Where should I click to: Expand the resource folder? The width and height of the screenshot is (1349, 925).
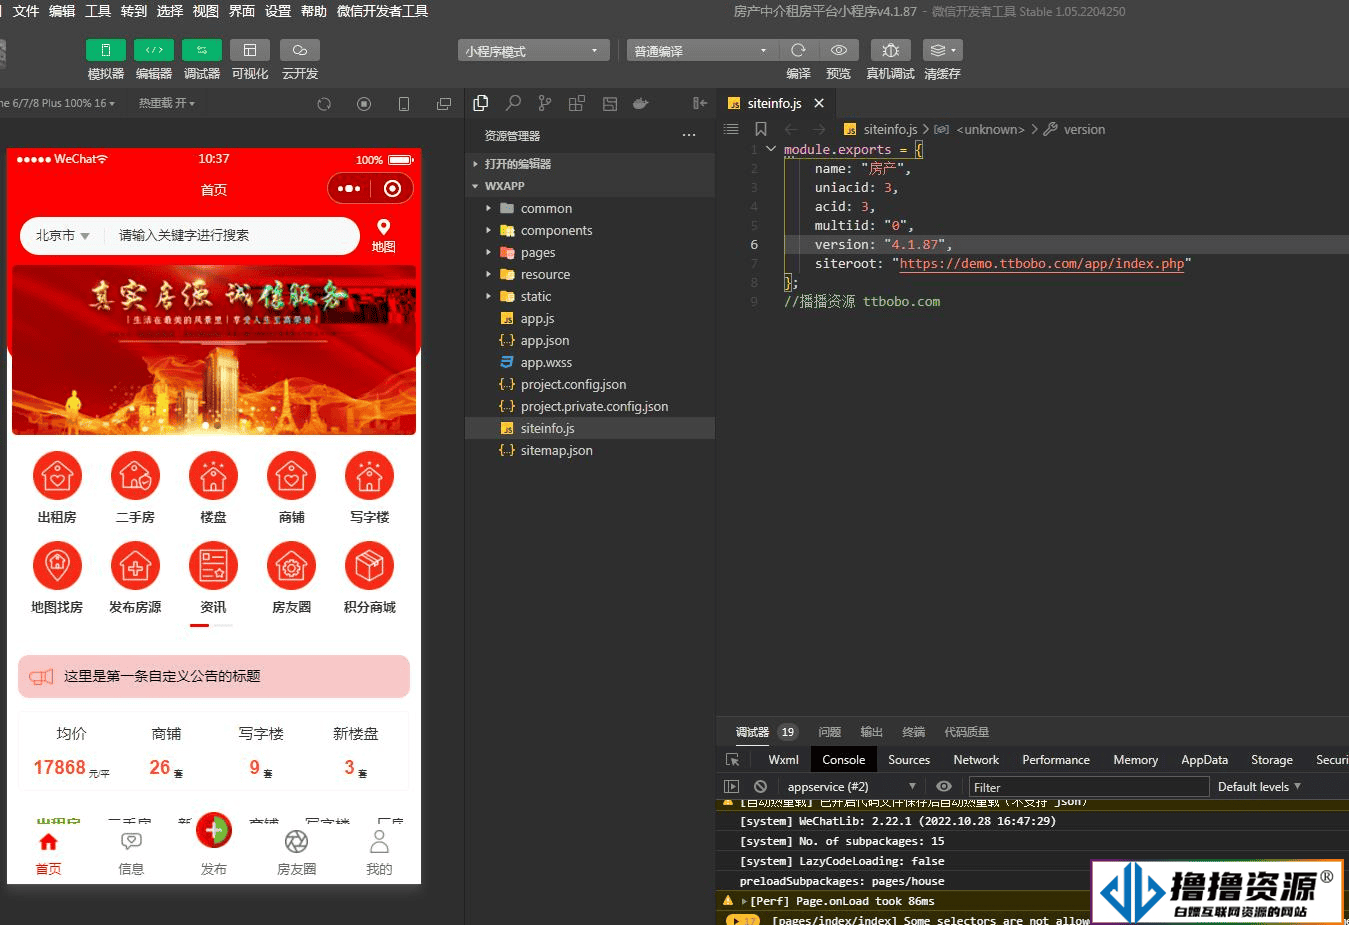coord(591,274)
